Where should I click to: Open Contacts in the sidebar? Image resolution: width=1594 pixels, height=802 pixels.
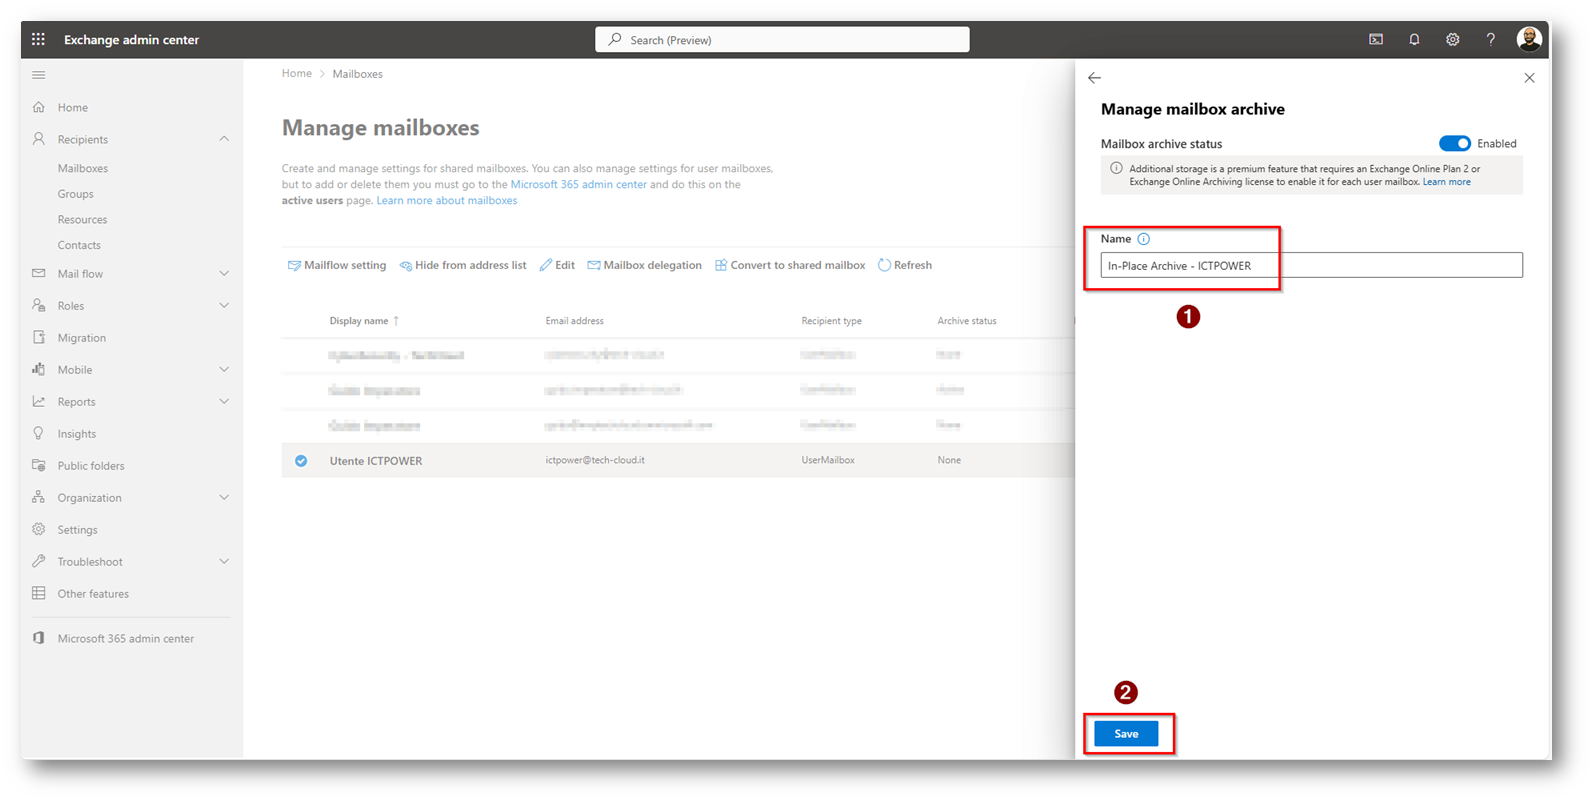[79, 245]
